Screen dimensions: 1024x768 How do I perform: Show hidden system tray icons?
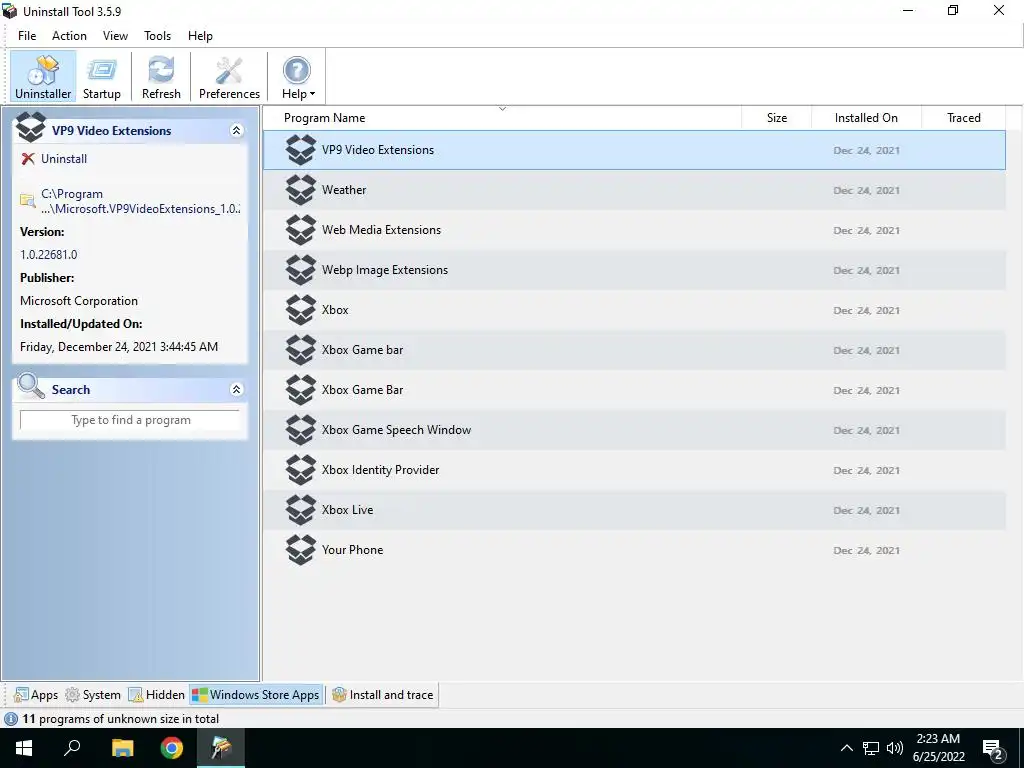click(x=846, y=748)
